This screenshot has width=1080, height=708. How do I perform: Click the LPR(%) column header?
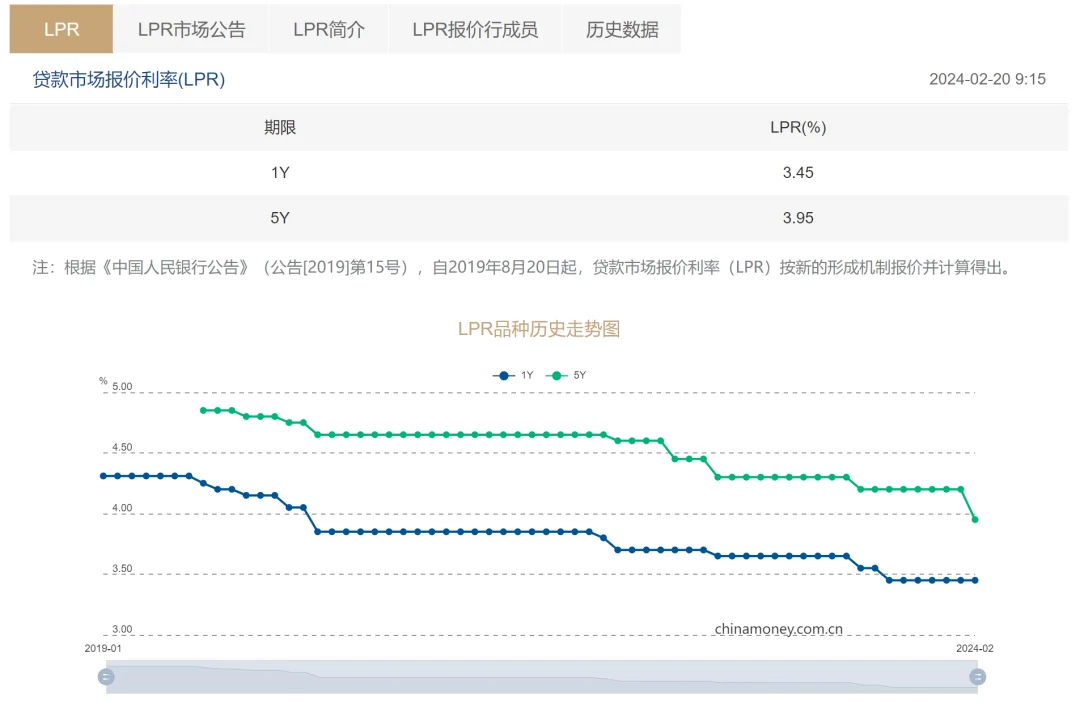pos(798,127)
